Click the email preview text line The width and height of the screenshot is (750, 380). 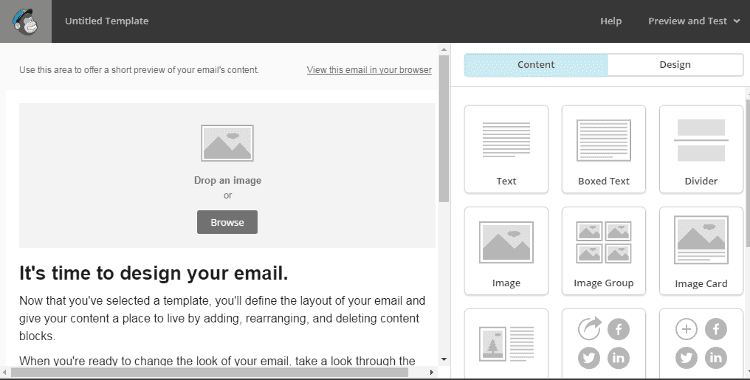point(139,70)
